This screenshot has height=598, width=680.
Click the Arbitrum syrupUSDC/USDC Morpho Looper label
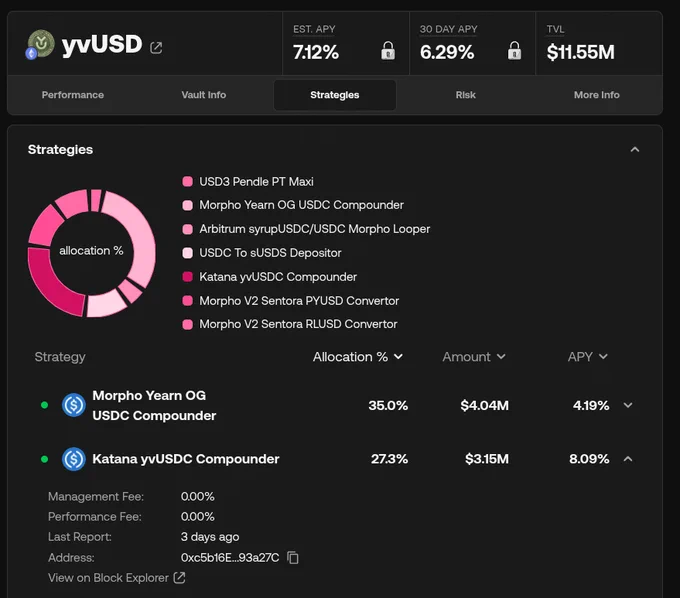[314, 229]
